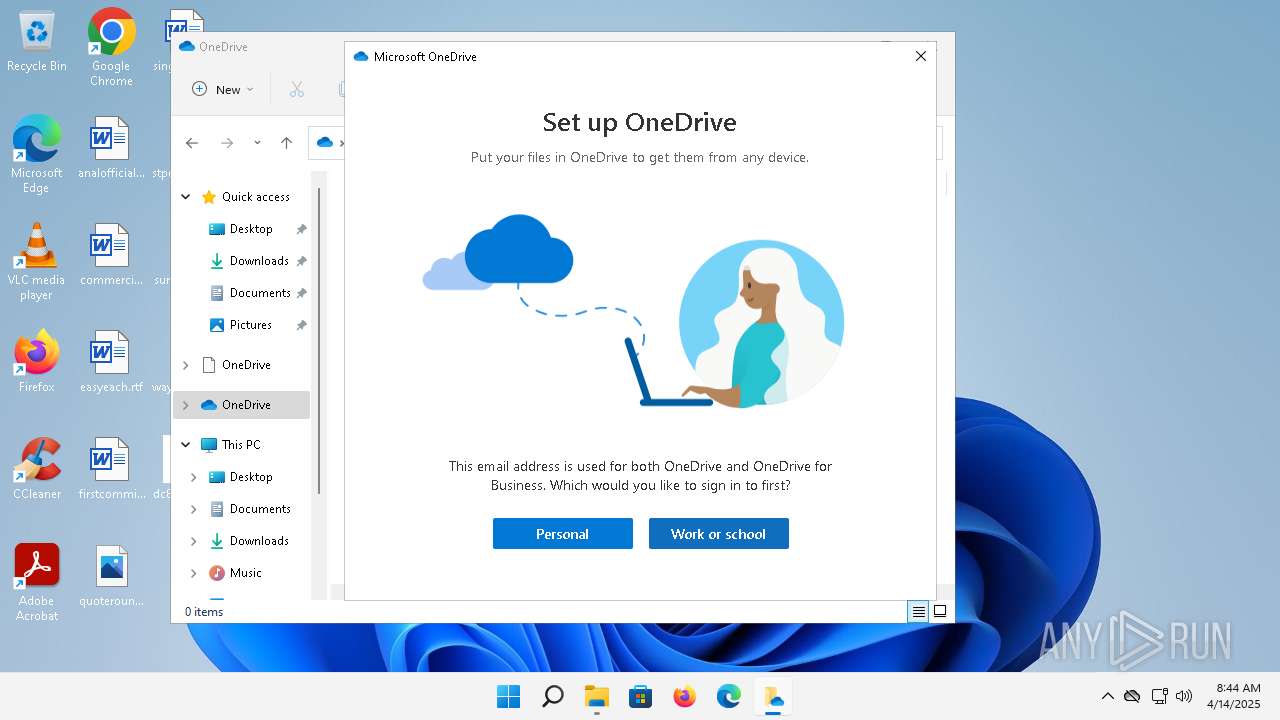Collapse Quick access tree node
Viewport: 1280px width, 720px height.
coord(186,197)
